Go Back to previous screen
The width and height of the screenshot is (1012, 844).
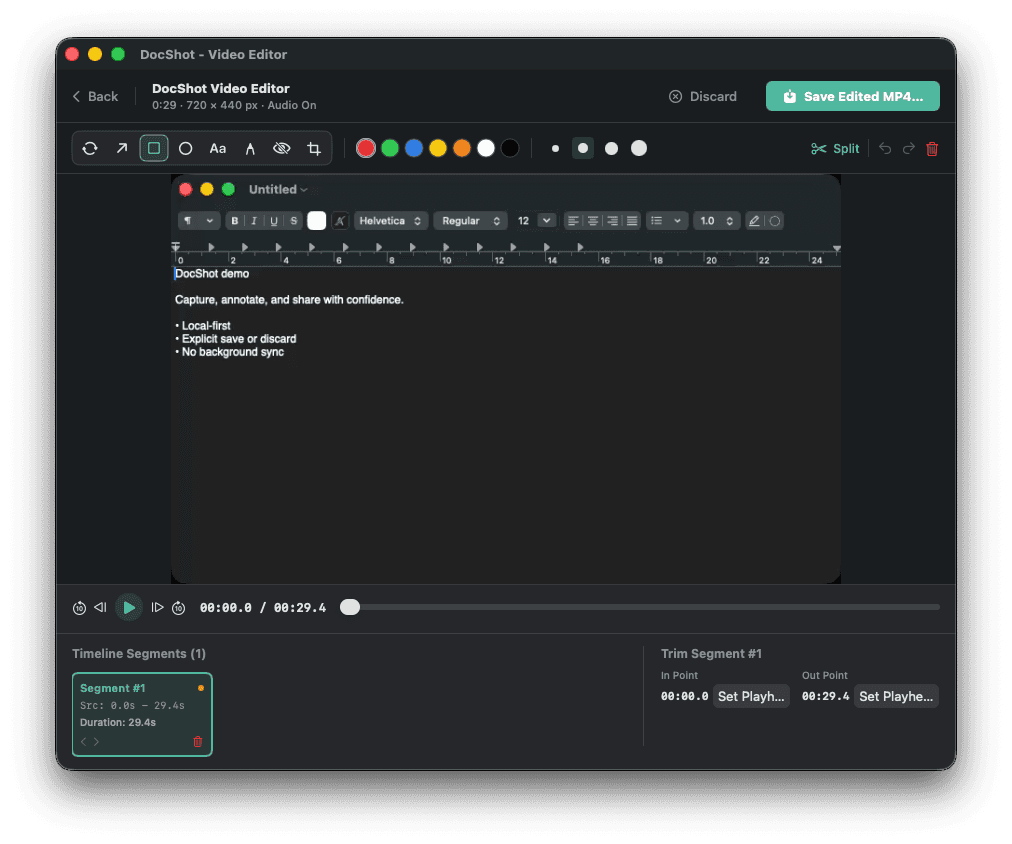(x=96, y=96)
